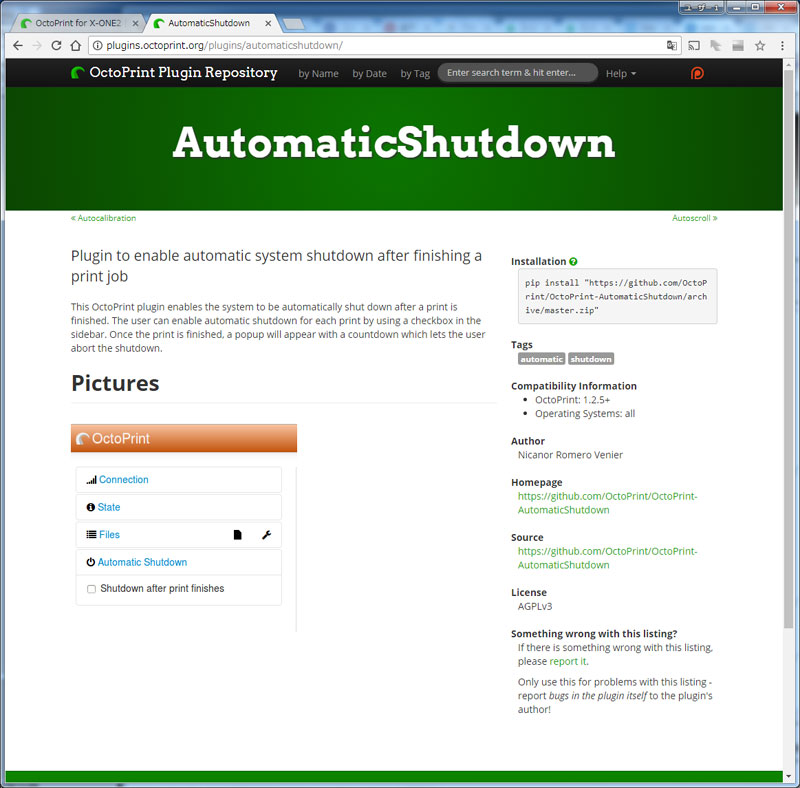Viewport: 800px width, 788px height.
Task: Open a new browser tab
Action: point(293,23)
